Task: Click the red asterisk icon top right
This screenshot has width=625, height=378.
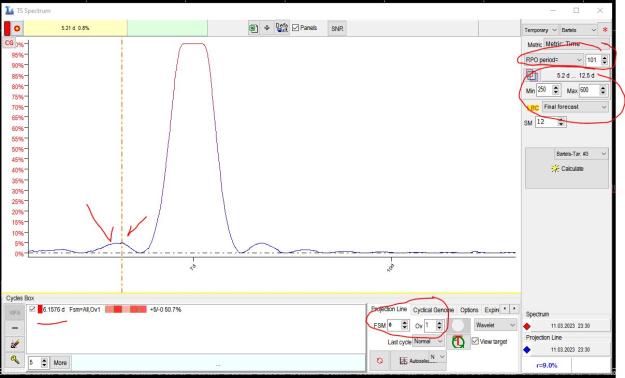Action: click(605, 30)
